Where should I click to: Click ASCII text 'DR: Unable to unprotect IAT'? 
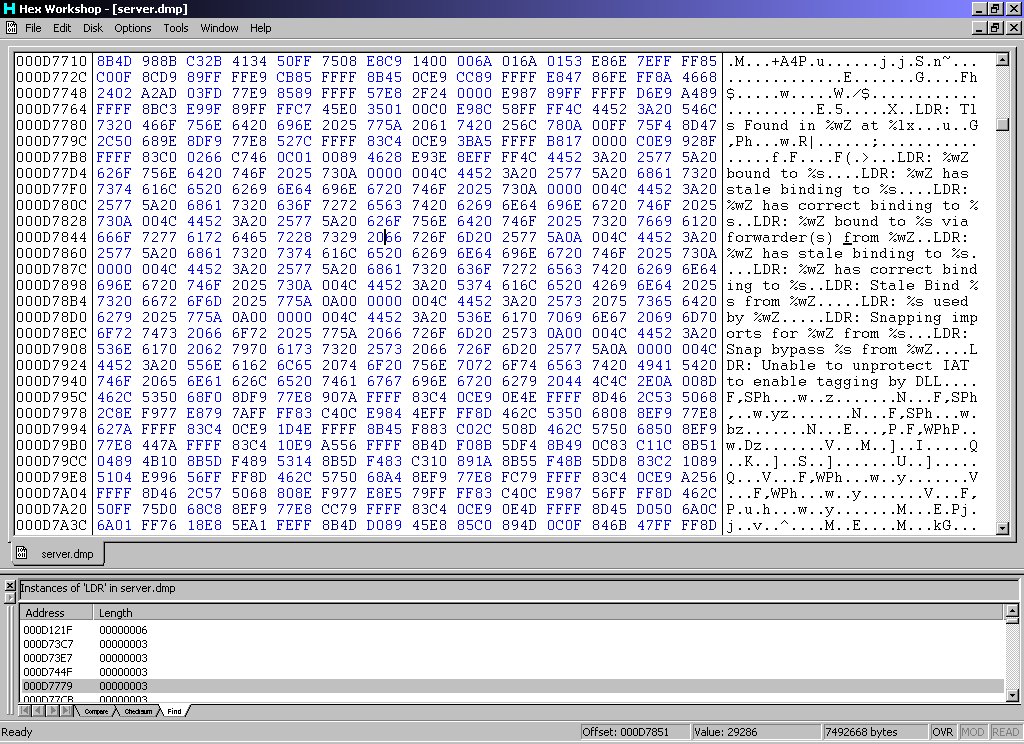pos(847,365)
